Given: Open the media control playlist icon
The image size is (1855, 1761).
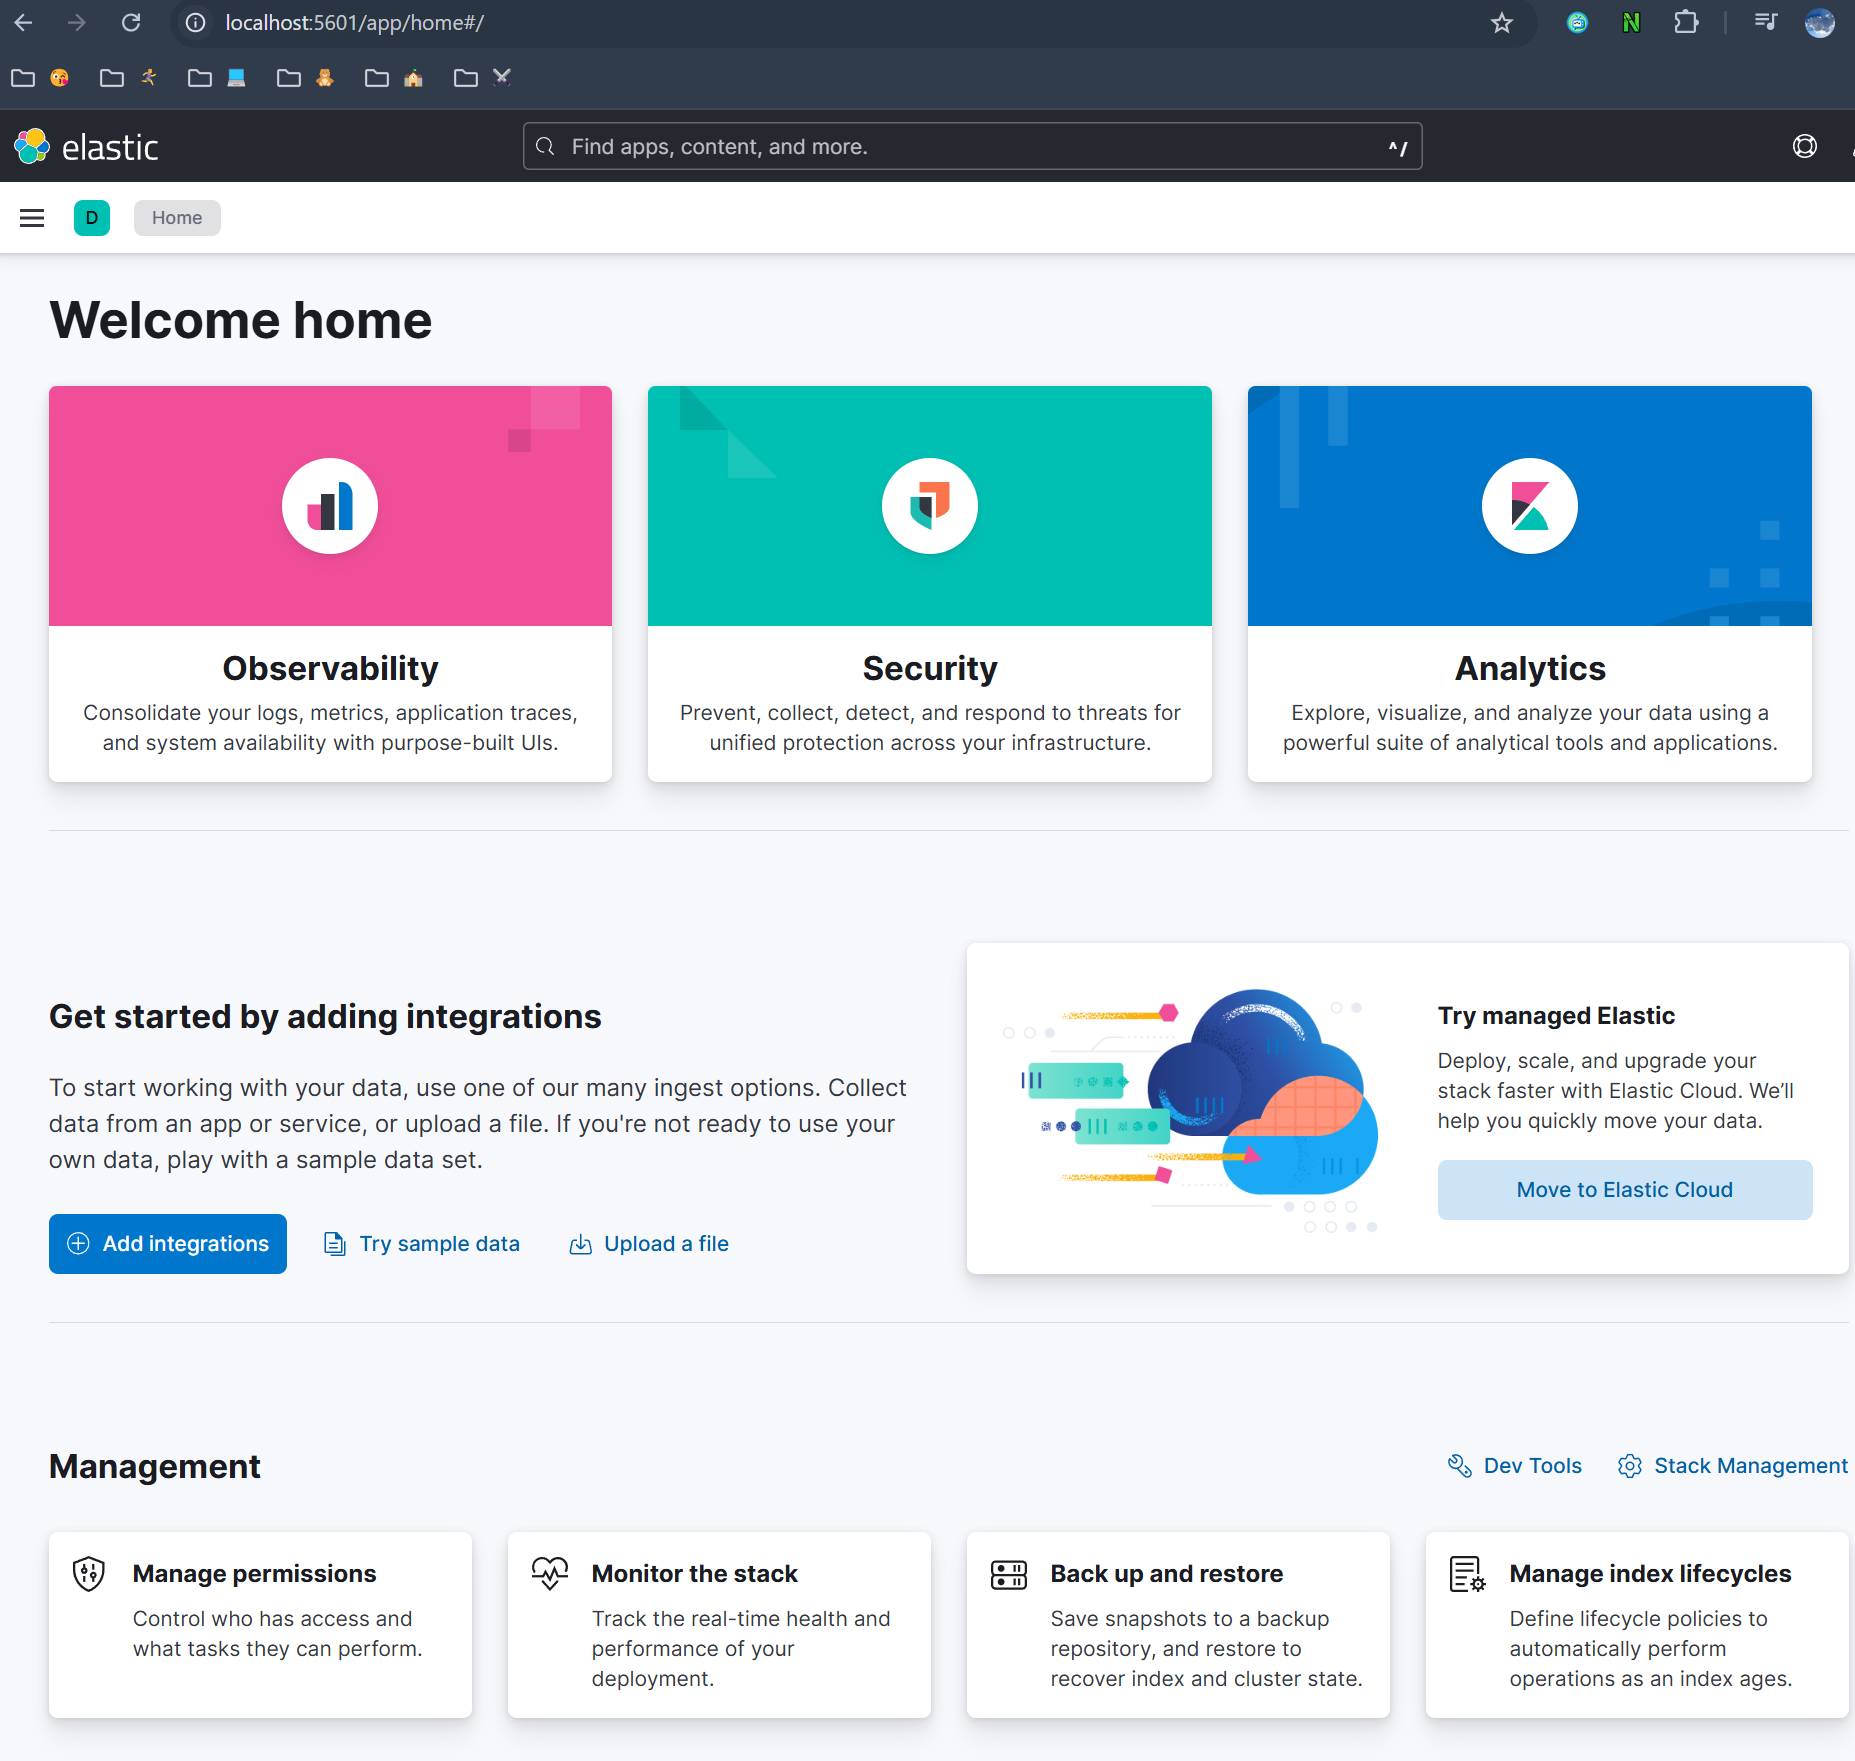Looking at the screenshot, I should [1766, 22].
